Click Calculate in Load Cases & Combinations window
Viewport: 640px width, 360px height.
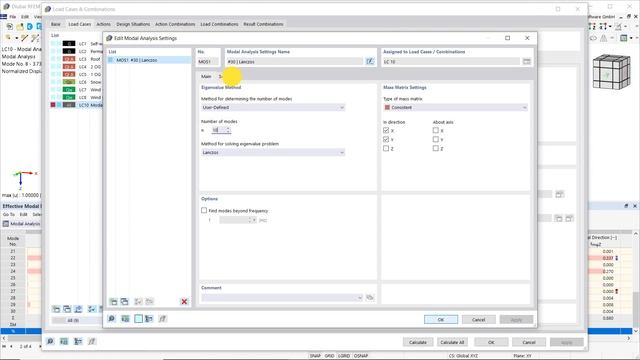pyautogui.click(x=418, y=342)
